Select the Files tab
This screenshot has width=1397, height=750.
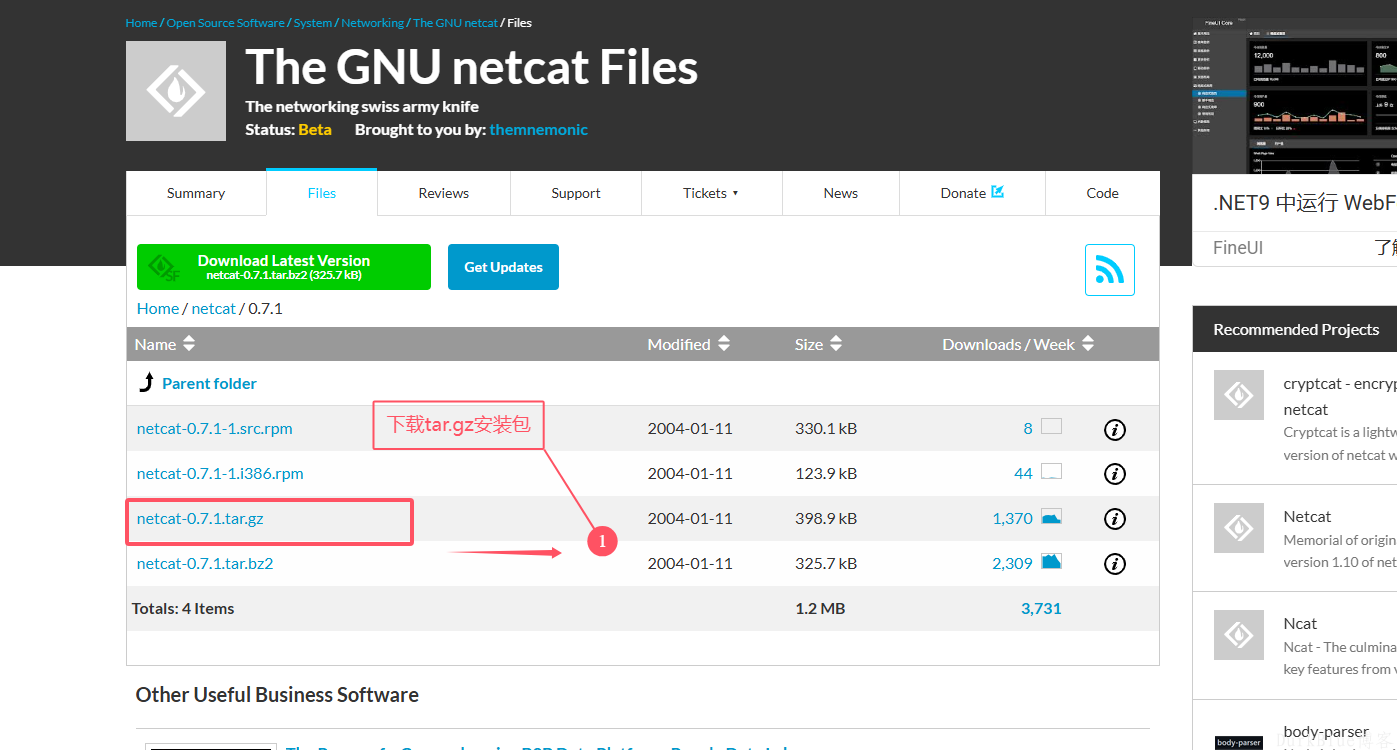[322, 193]
